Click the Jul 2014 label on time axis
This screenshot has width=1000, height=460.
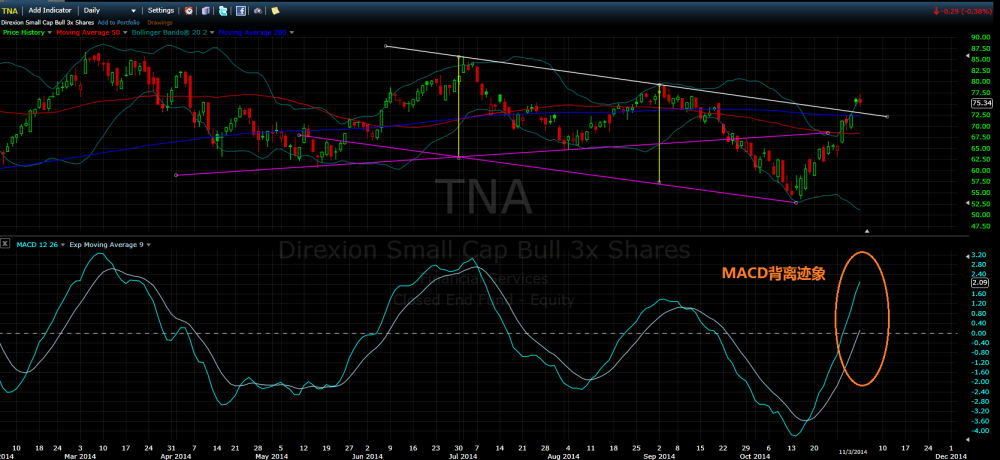point(462,457)
